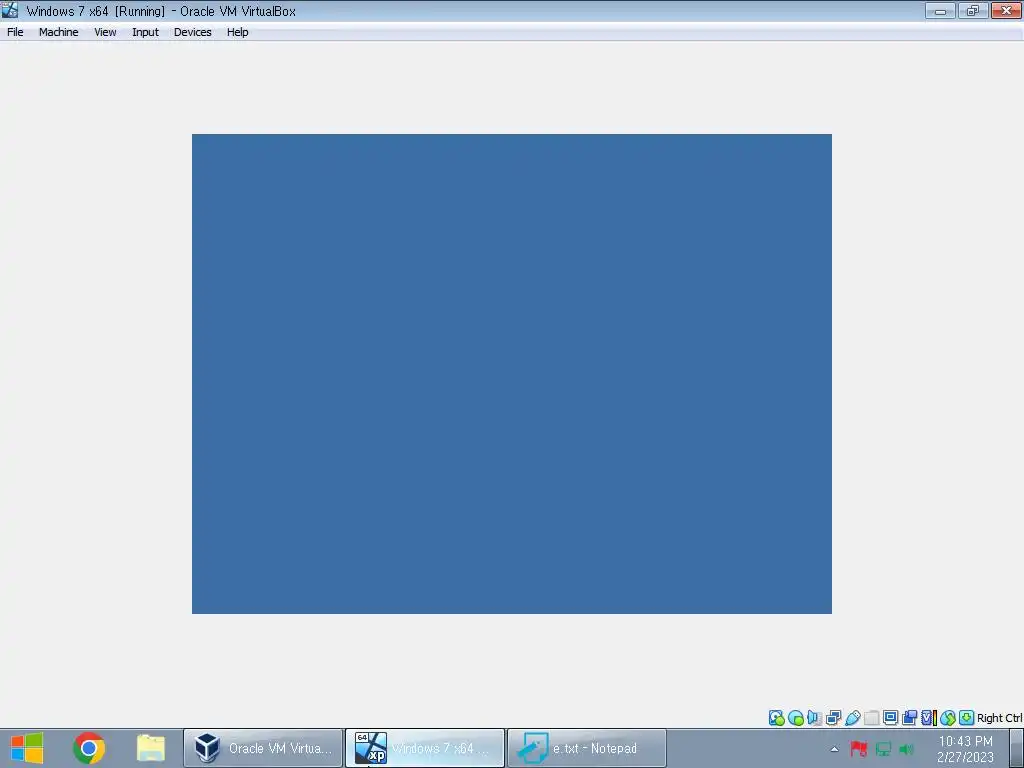The image size is (1024, 768).
Task: Click the hard disk activity indicator
Action: [x=776, y=718]
